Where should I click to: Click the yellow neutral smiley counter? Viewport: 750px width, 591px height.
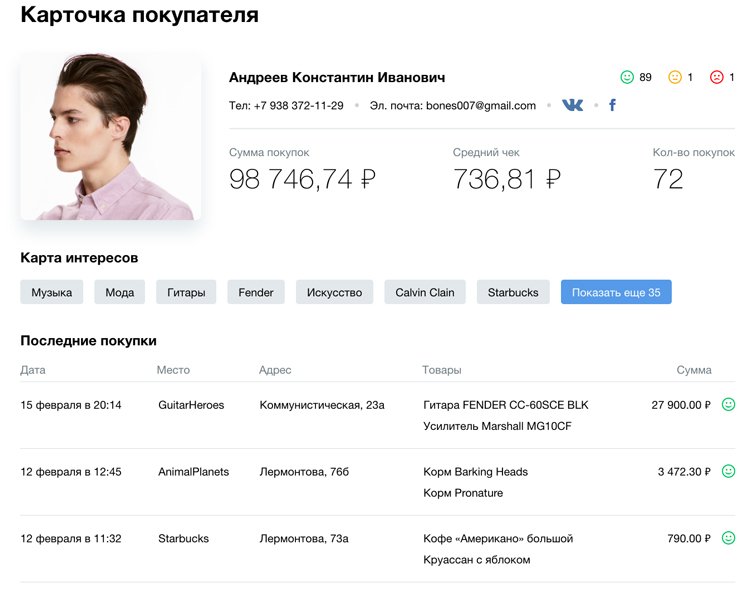pos(675,77)
